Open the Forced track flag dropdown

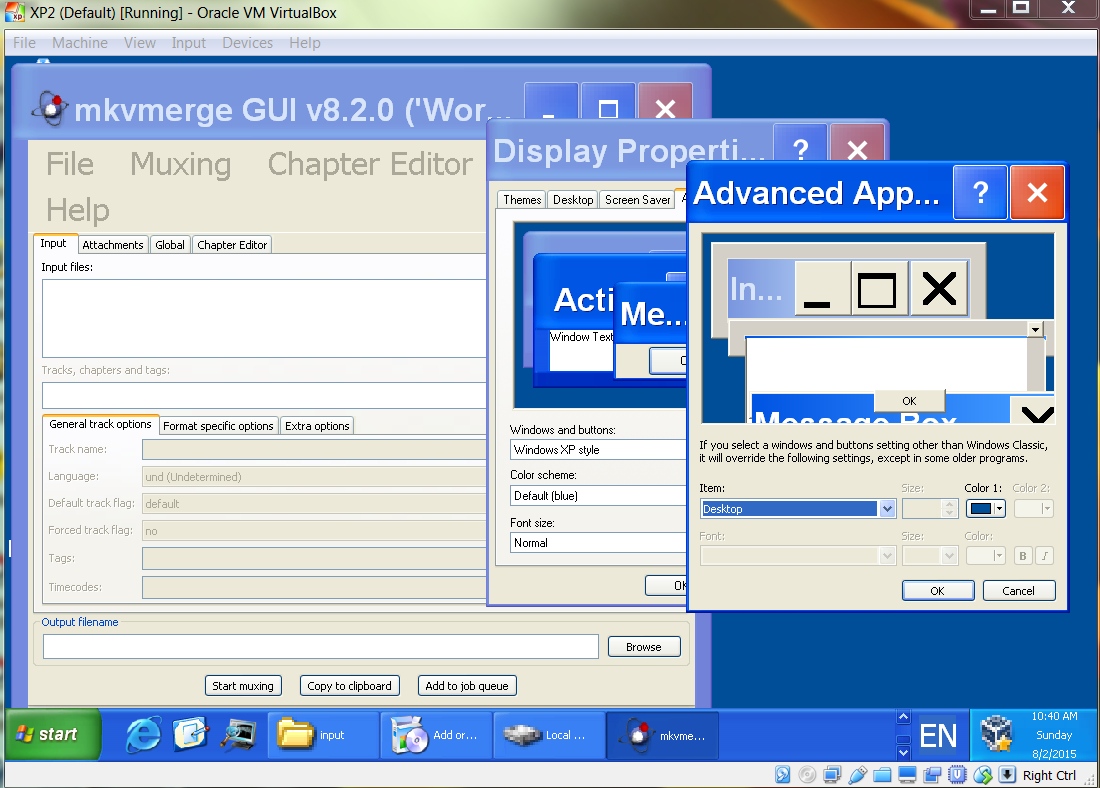(x=314, y=531)
